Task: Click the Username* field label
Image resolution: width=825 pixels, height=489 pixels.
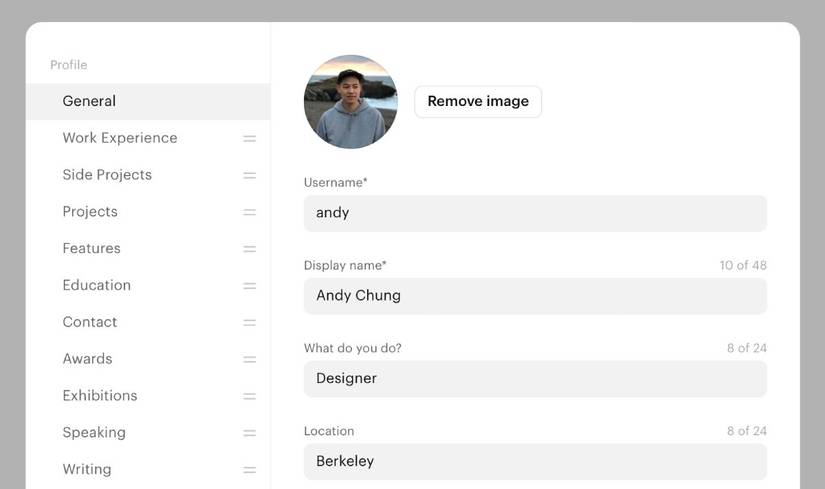Action: pos(336,183)
